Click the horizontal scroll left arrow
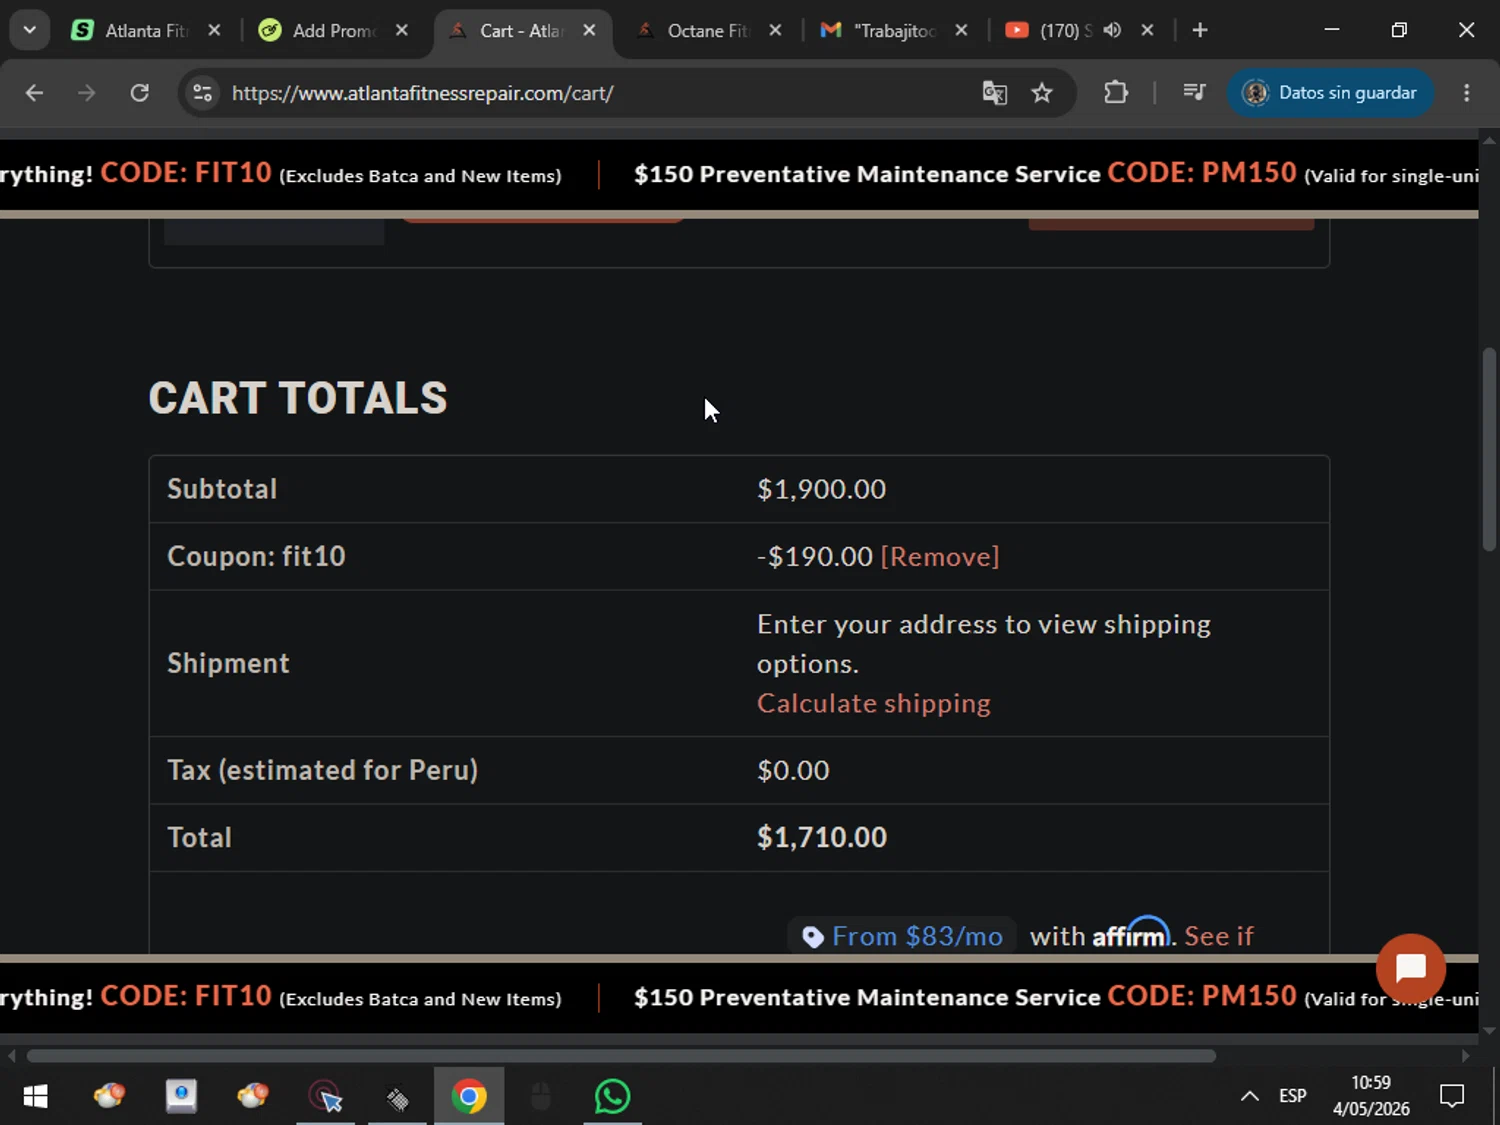 coord(11,1056)
